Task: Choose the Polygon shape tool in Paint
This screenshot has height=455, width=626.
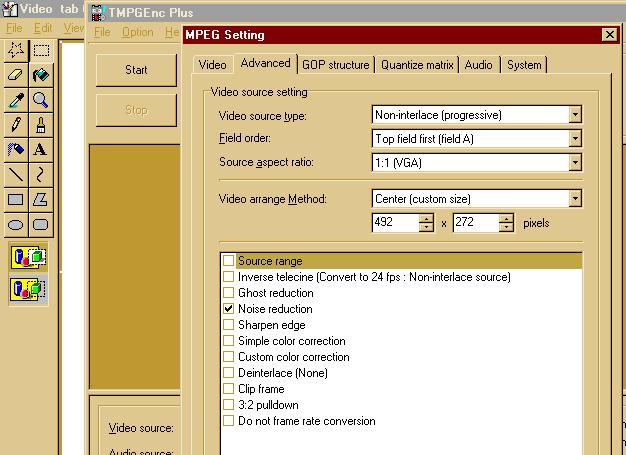Action: pyautogui.click(x=41, y=200)
